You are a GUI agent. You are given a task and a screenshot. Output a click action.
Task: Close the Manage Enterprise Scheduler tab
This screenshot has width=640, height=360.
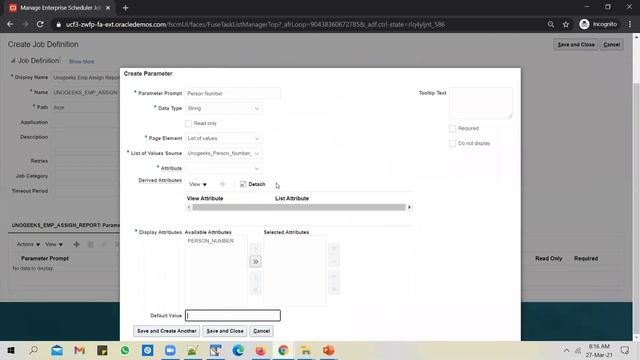108,8
